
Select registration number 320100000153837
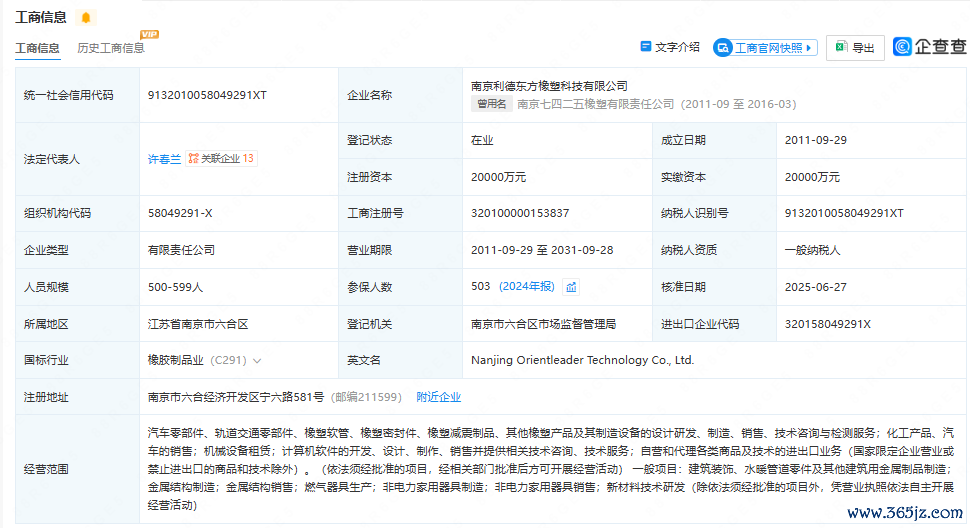(520, 213)
